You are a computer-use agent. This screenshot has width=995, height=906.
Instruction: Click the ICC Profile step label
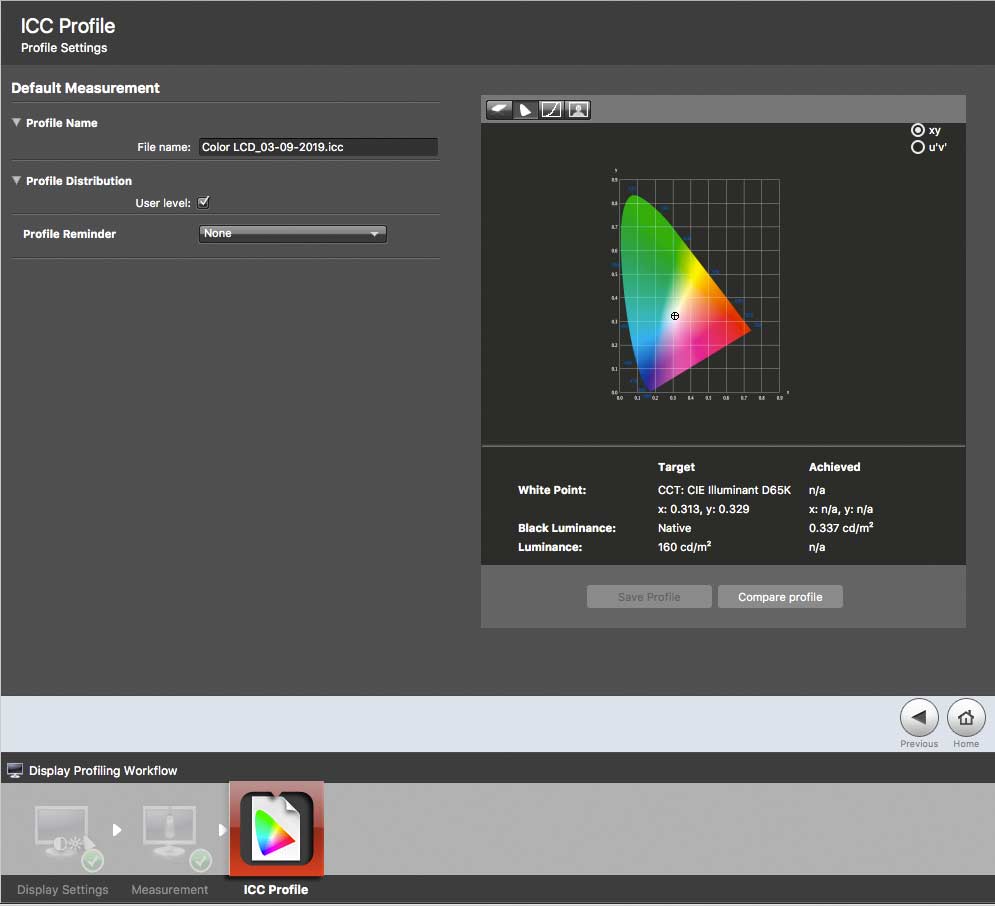click(x=276, y=890)
